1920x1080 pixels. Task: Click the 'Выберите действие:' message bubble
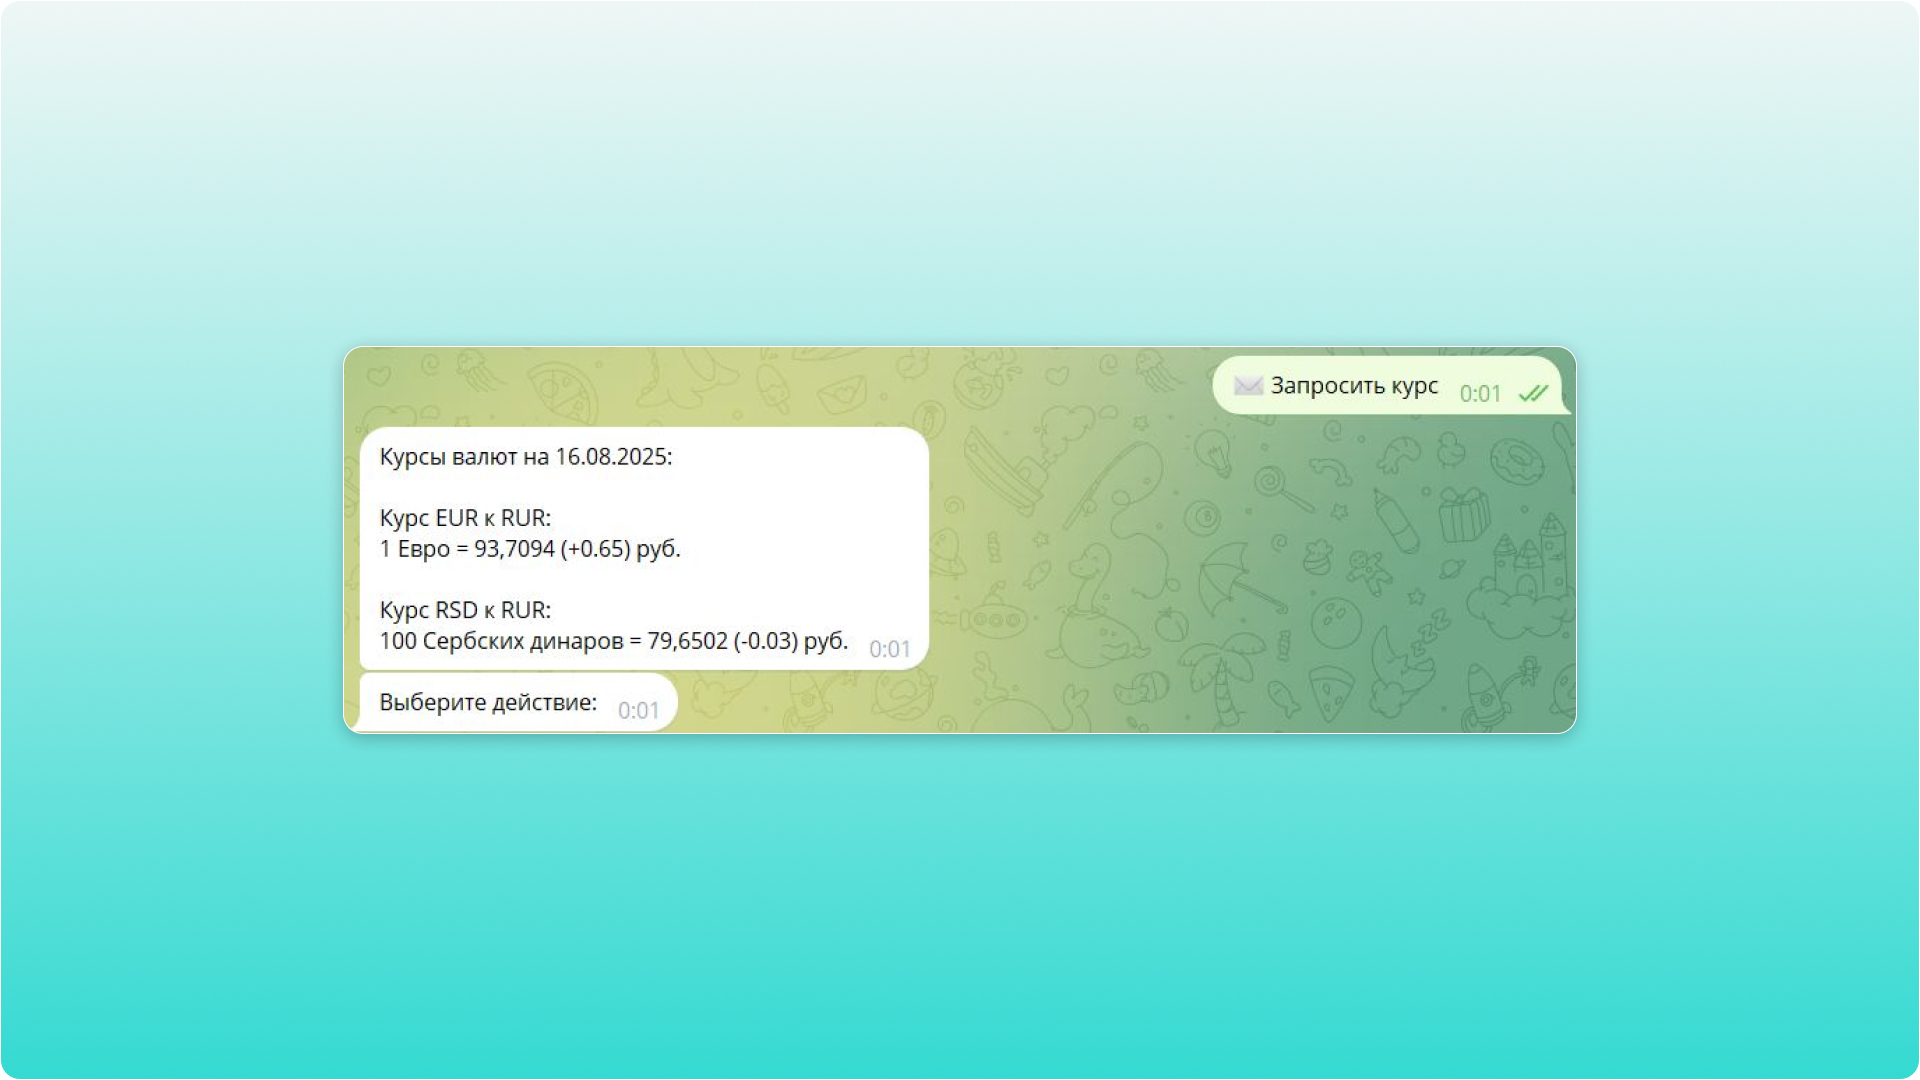[x=488, y=702]
